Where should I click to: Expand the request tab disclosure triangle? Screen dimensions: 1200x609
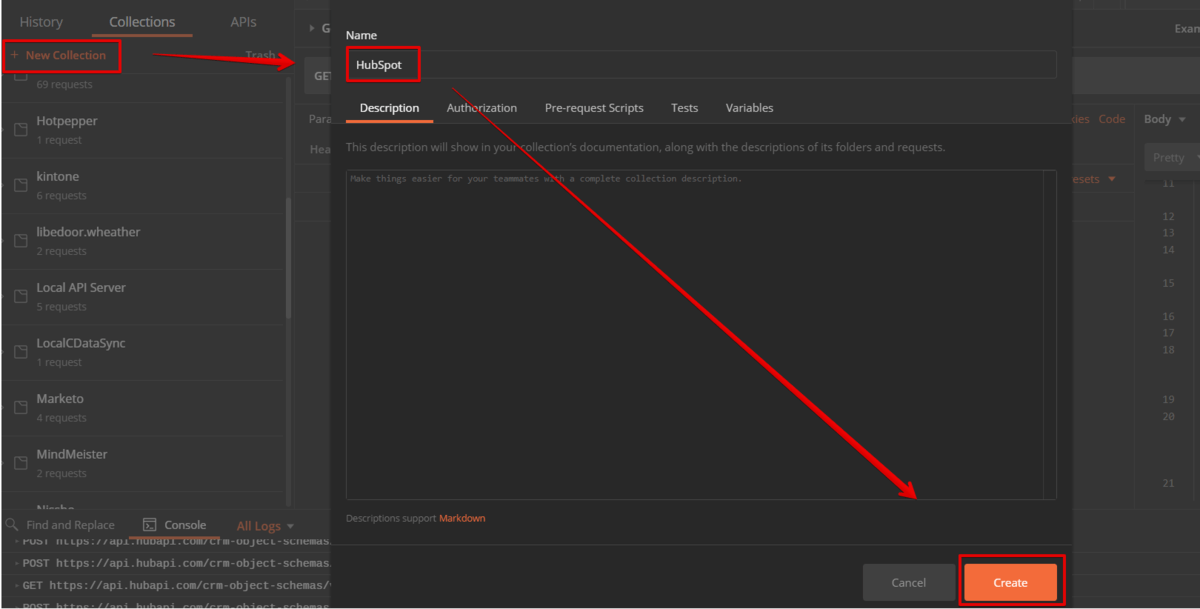(311, 28)
